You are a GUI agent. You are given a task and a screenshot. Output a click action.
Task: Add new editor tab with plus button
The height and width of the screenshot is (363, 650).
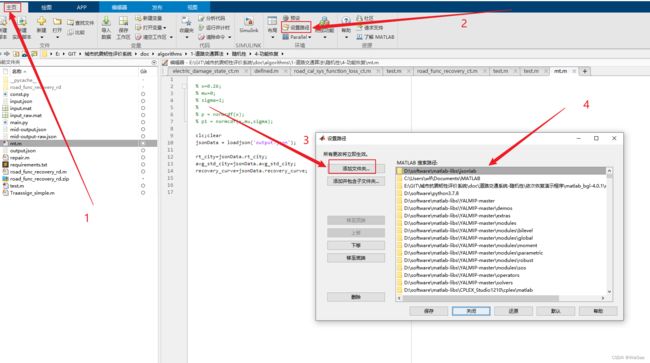click(585, 71)
